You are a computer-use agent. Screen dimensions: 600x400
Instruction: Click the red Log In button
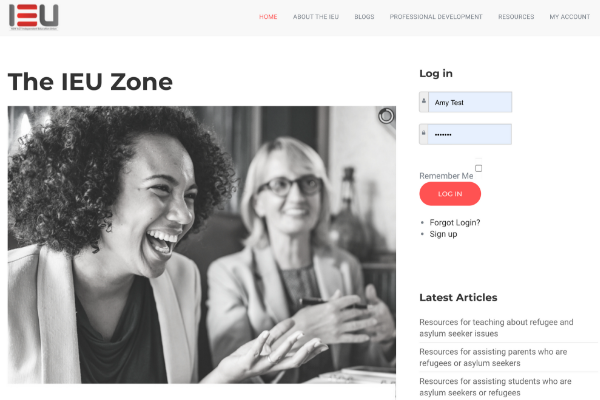(450, 194)
